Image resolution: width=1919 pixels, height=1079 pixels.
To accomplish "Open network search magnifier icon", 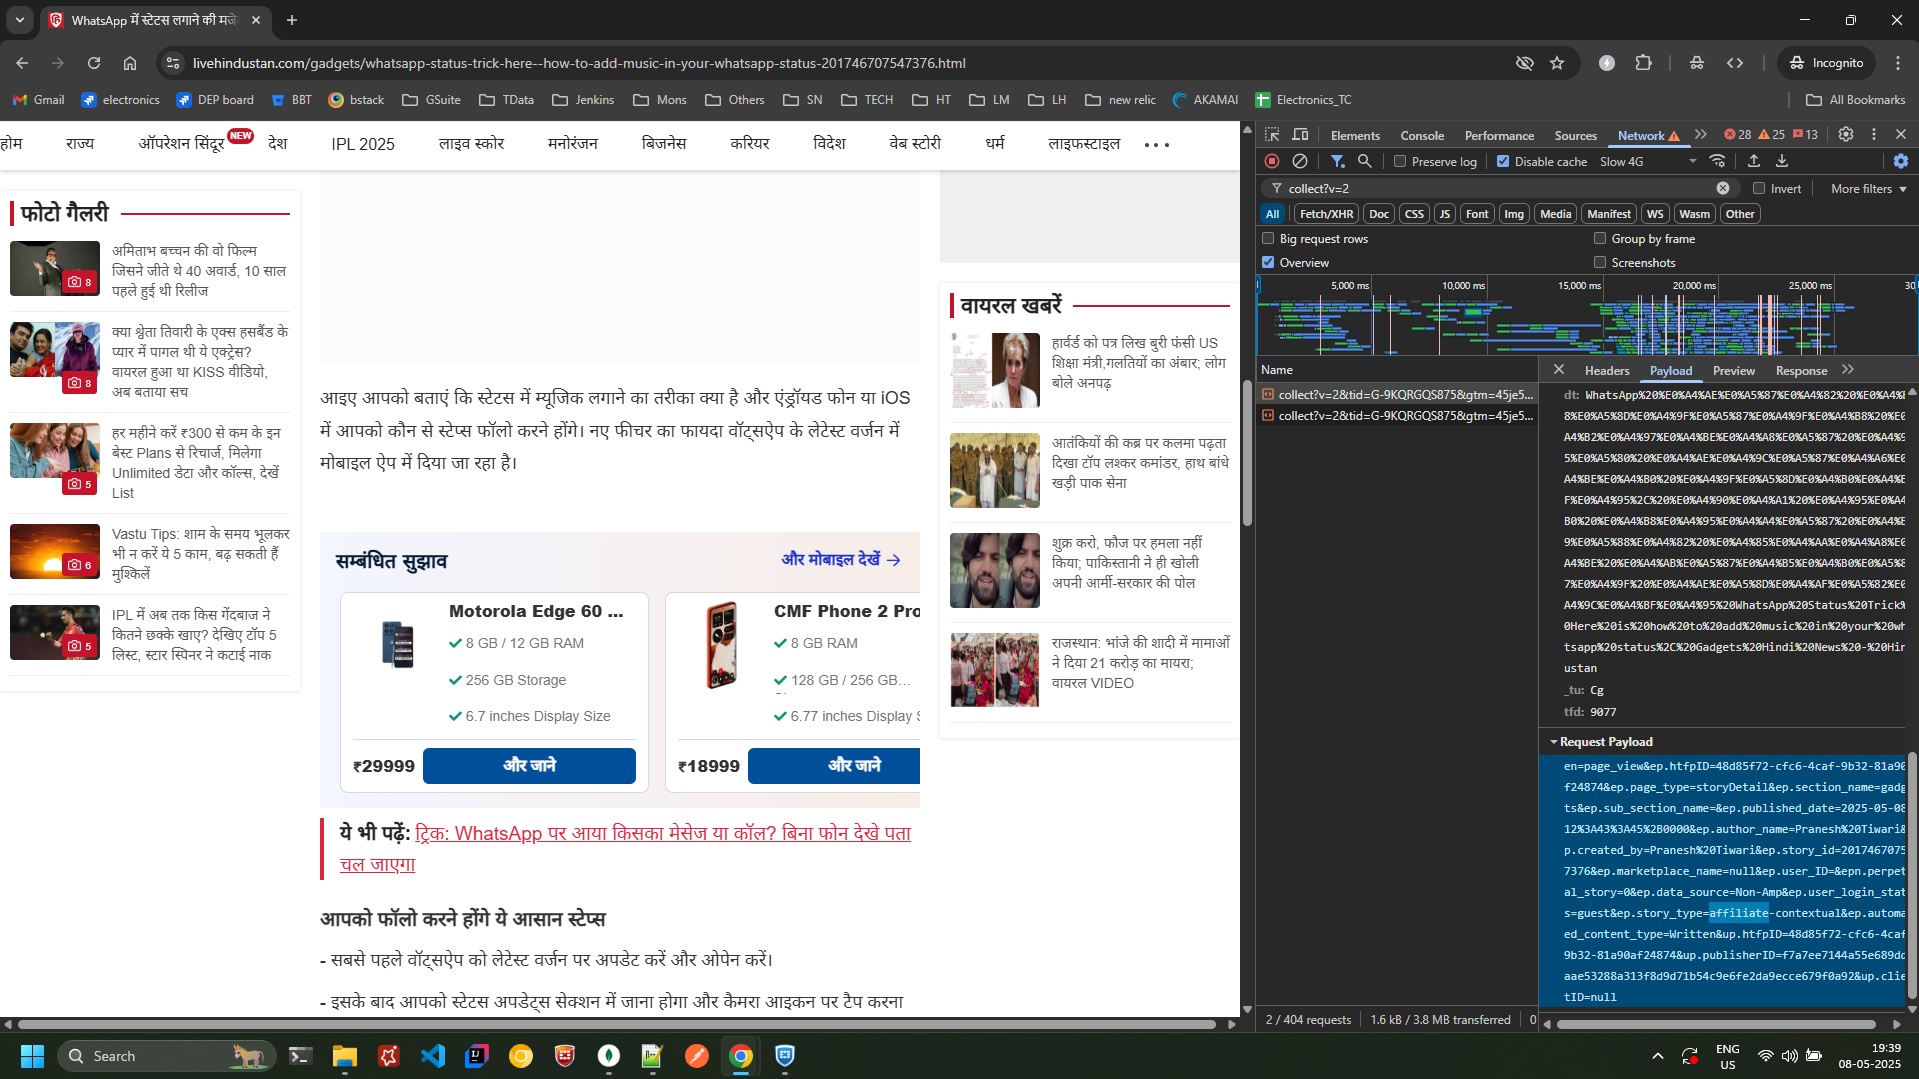I will 1364,161.
